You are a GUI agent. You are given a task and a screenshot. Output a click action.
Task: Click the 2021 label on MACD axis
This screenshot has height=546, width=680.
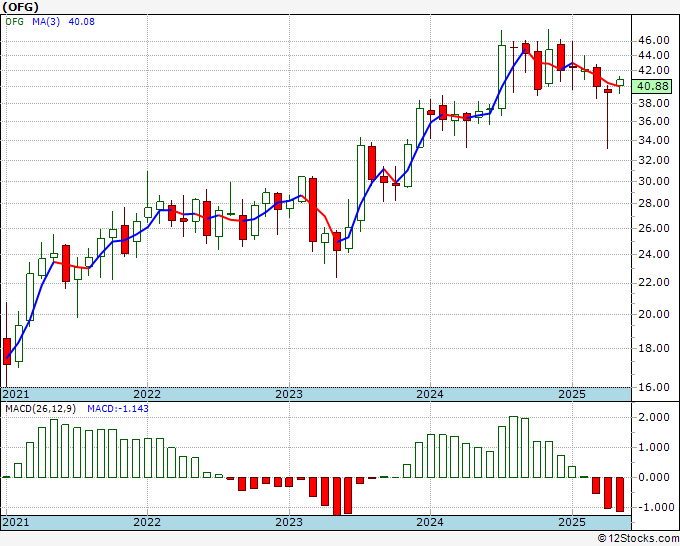coord(16,522)
